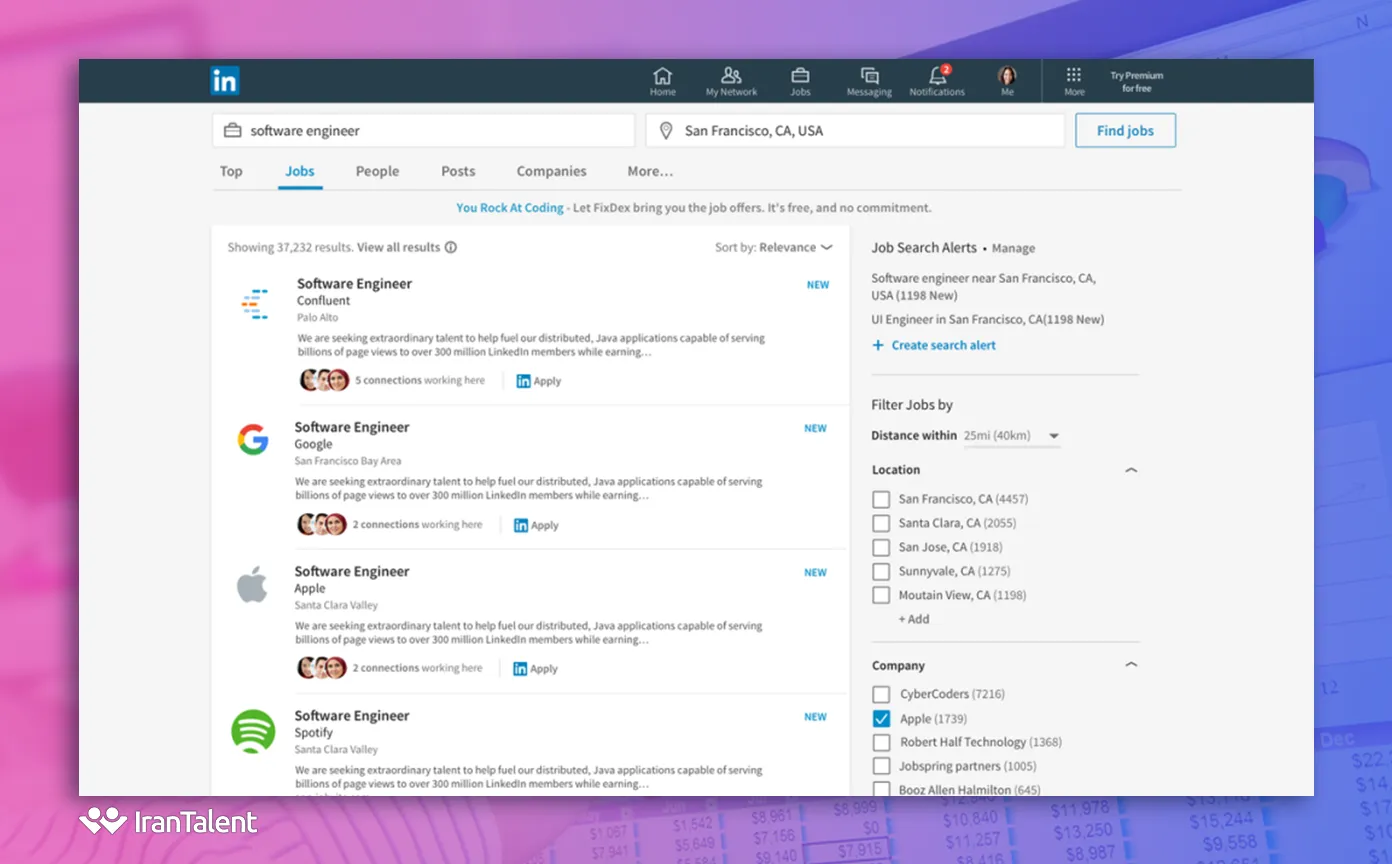Click the briefcase icon in search box

pyautogui.click(x=232, y=131)
